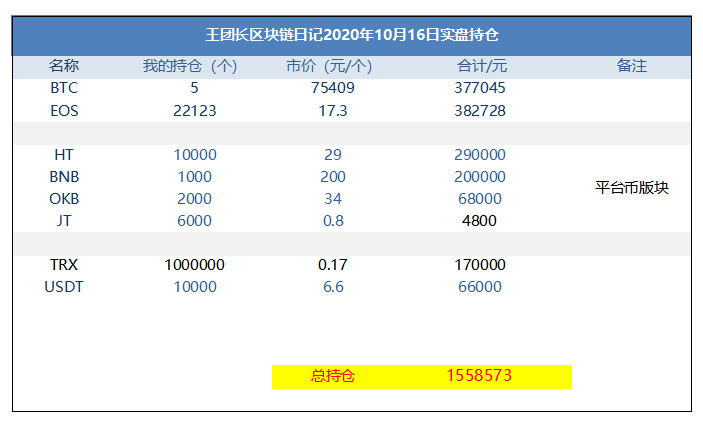
Task: Click the USDT price 6.6
Action: point(333,287)
